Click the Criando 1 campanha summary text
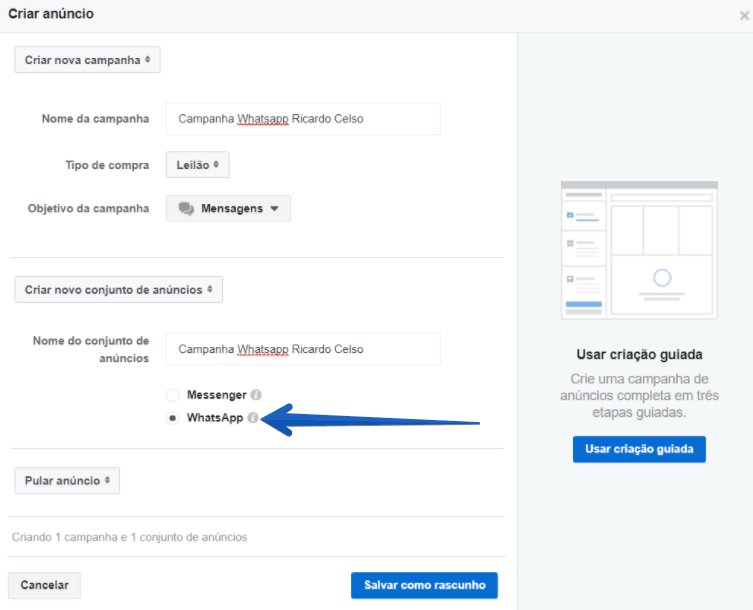Image resolution: width=753 pixels, height=610 pixels. (x=129, y=537)
